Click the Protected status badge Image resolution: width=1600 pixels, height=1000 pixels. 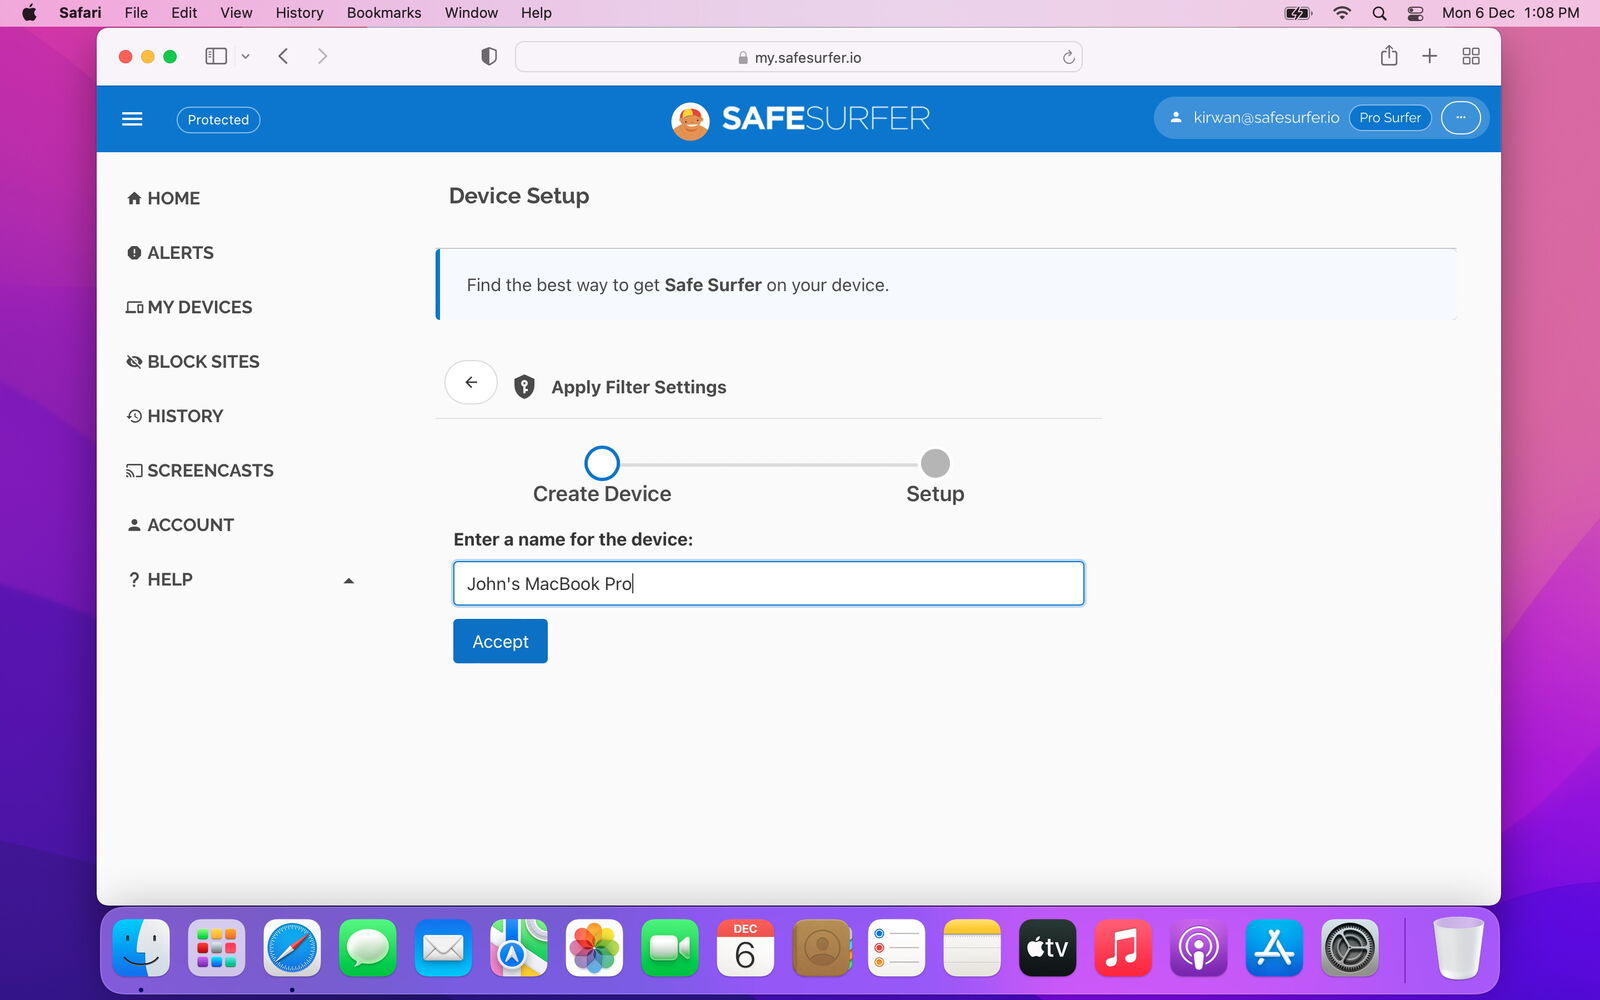218,120
